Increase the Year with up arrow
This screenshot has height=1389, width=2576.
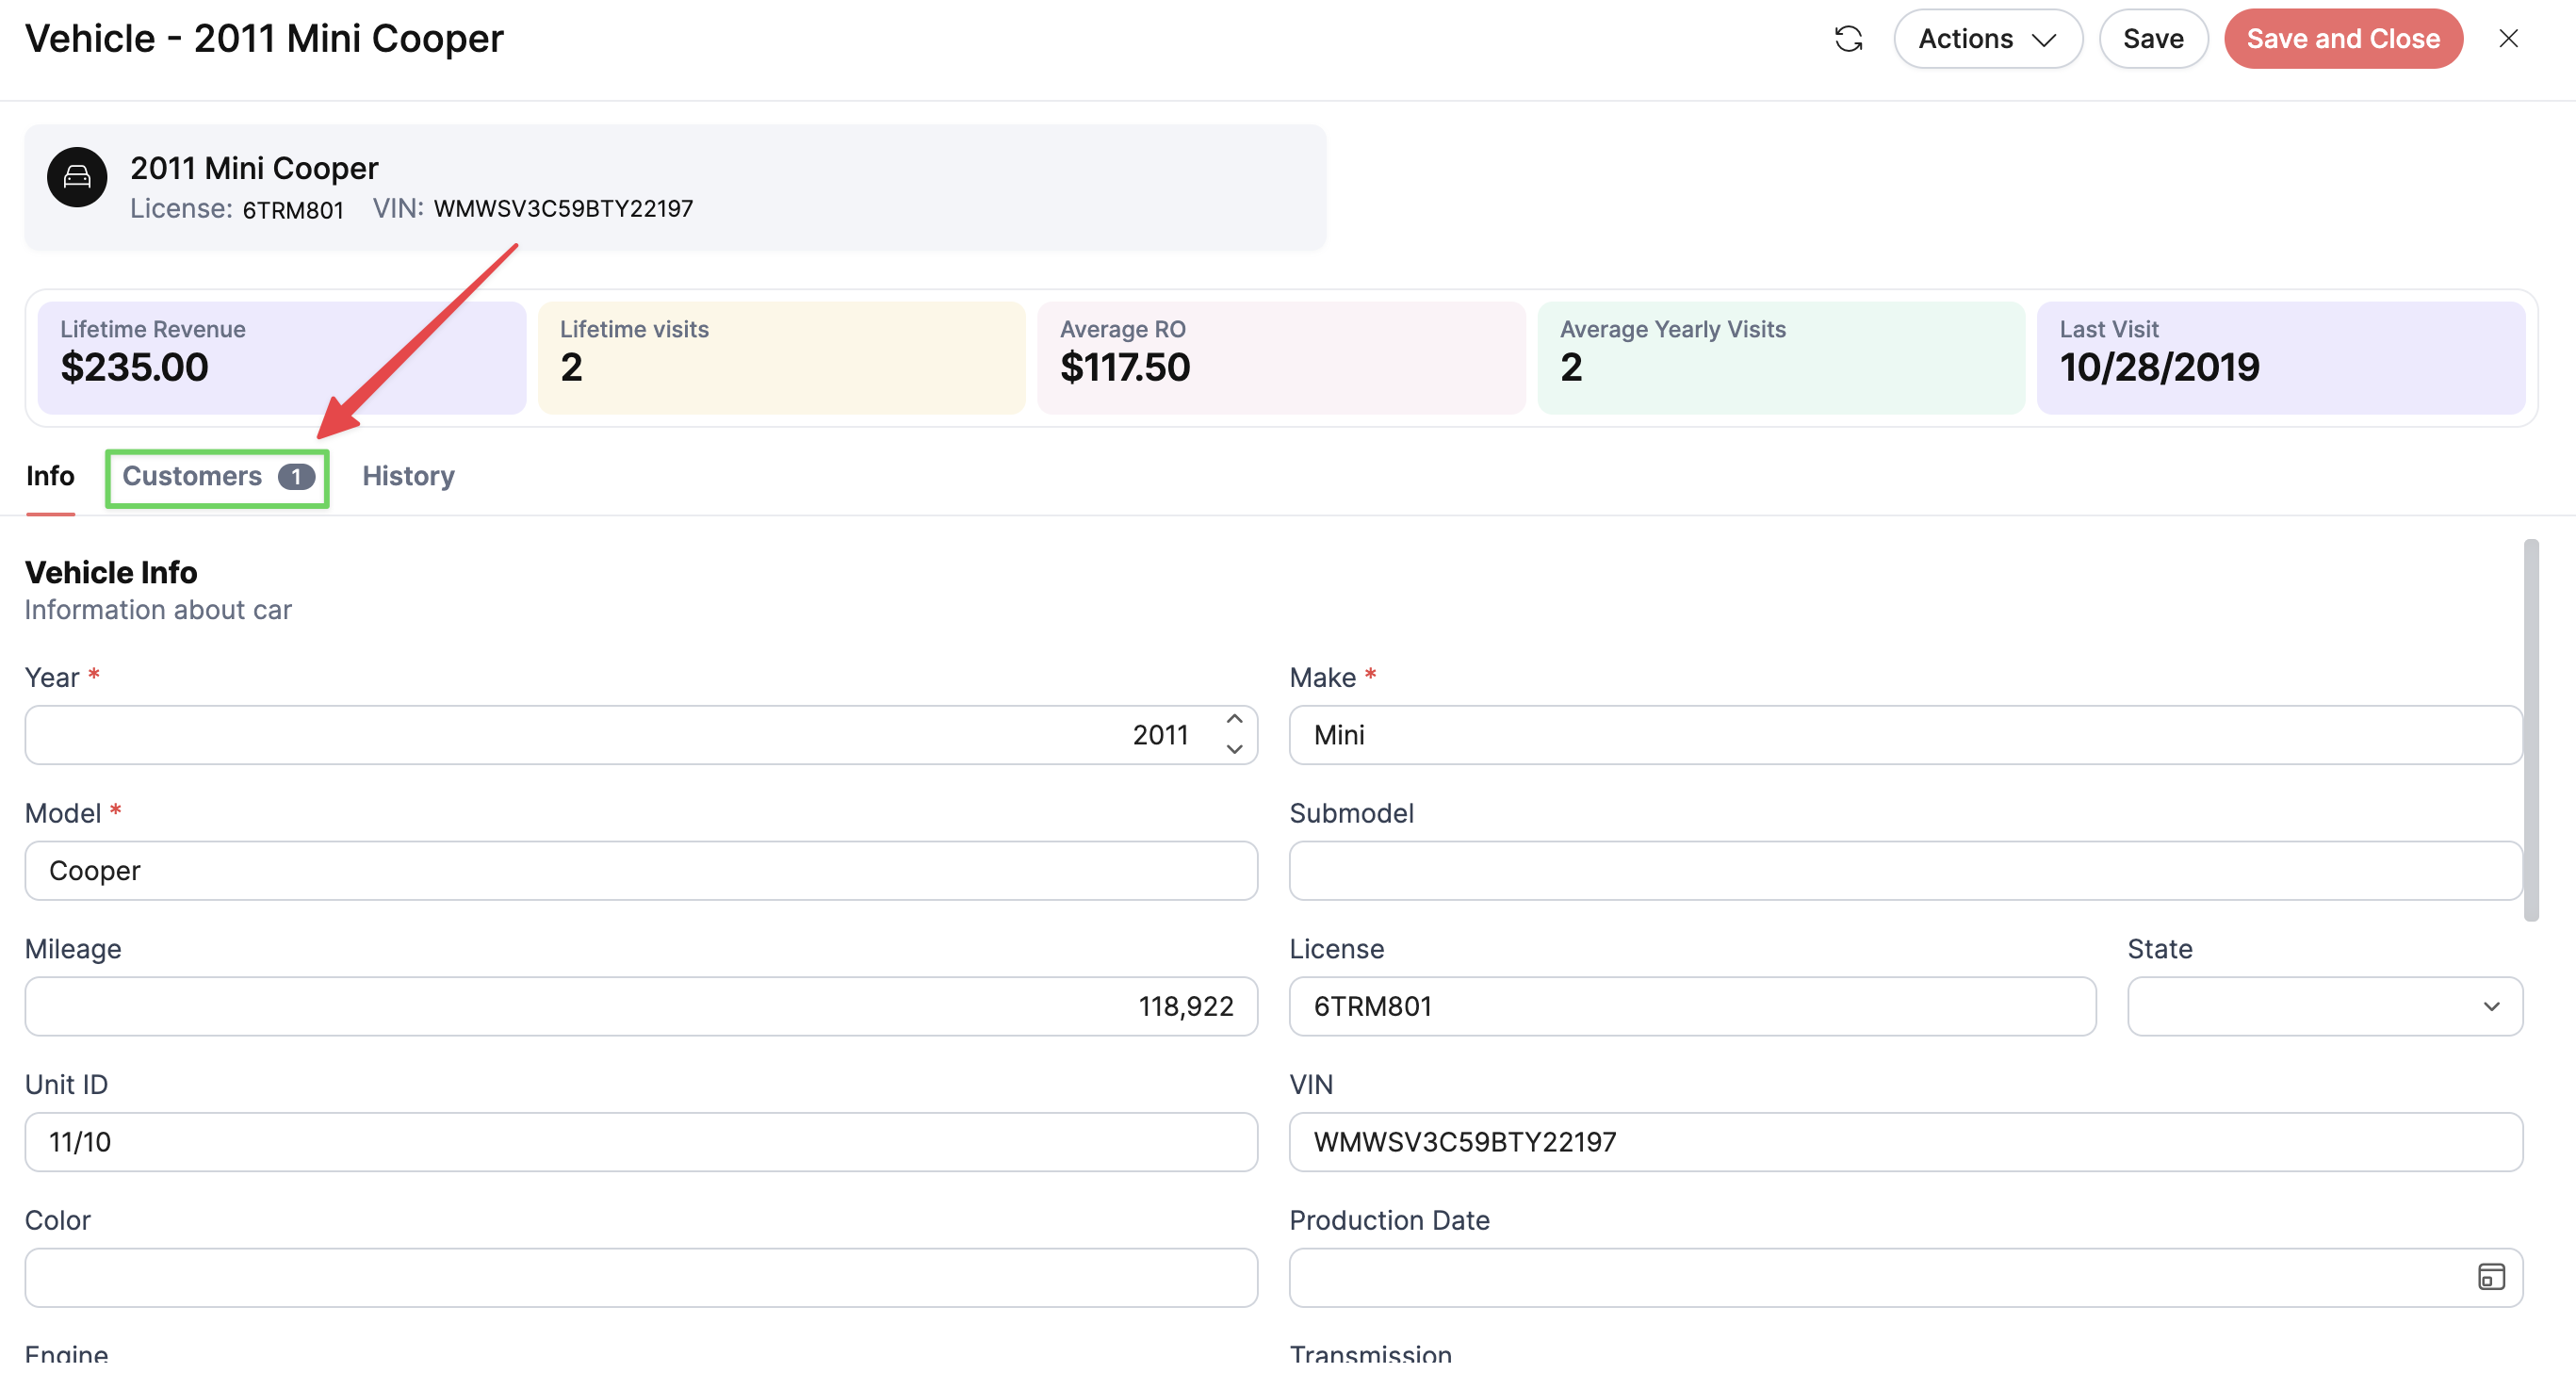click(x=1234, y=719)
